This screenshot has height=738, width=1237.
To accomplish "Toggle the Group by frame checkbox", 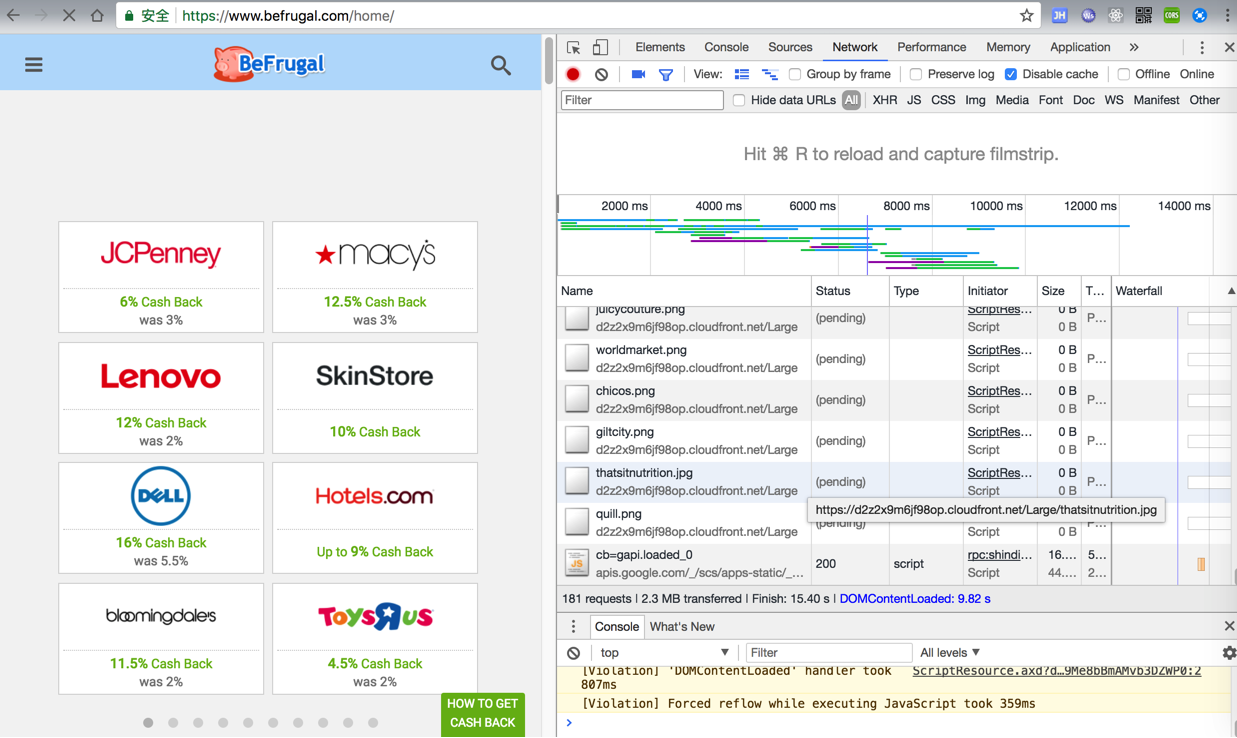I will [795, 74].
